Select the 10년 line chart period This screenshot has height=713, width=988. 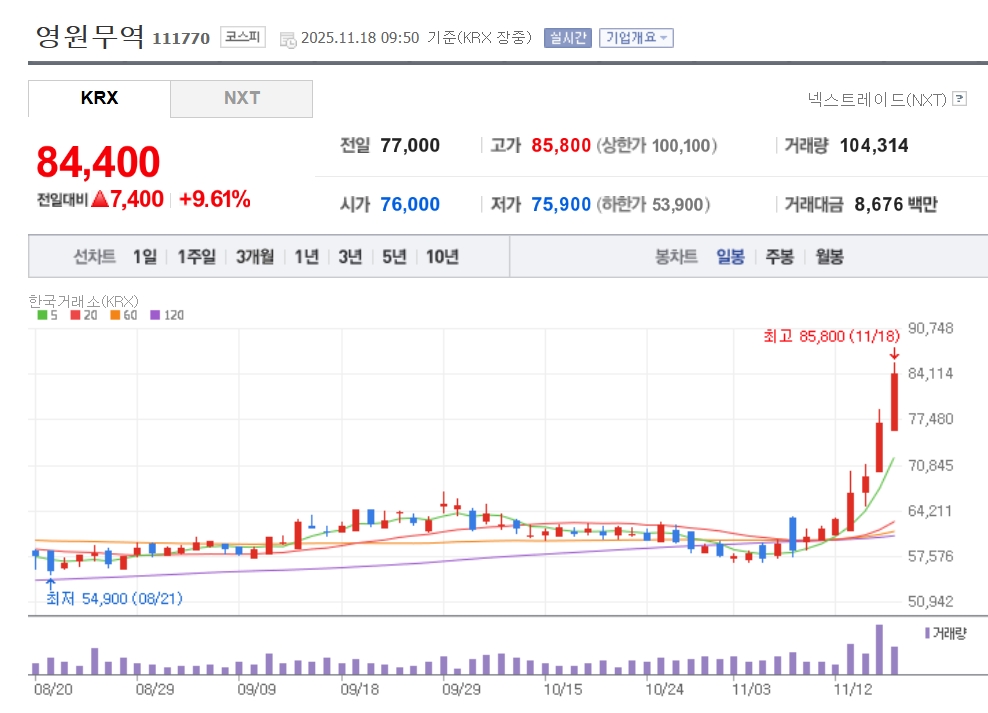pos(442,257)
